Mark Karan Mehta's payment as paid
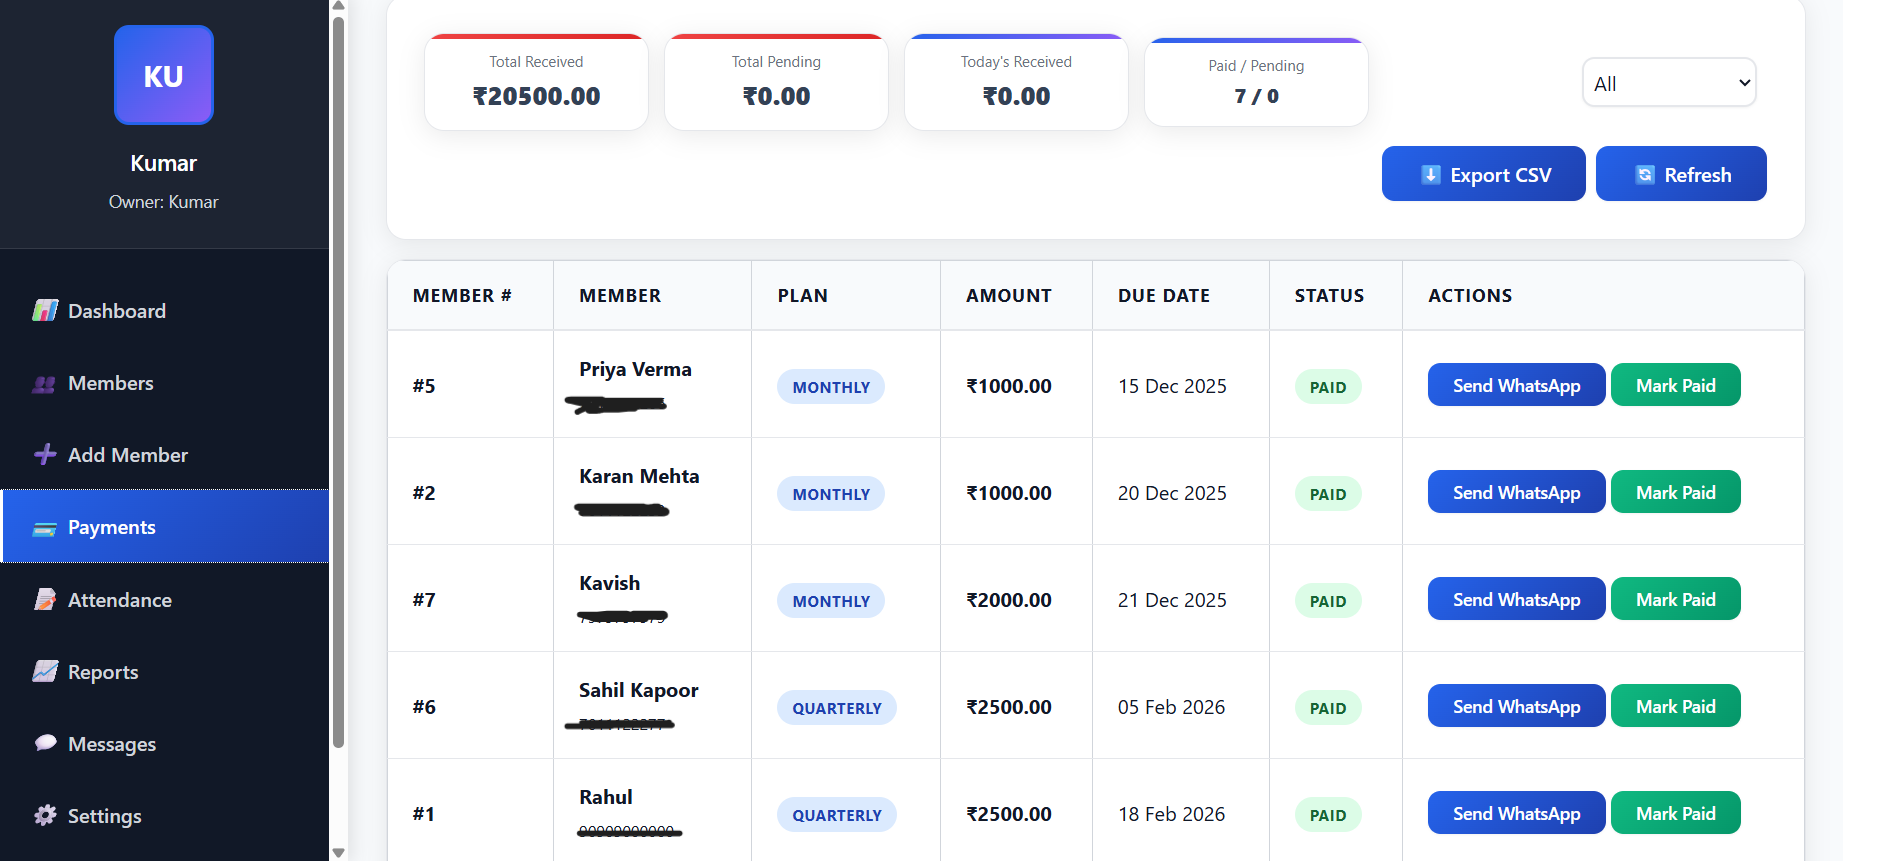 pyautogui.click(x=1676, y=492)
